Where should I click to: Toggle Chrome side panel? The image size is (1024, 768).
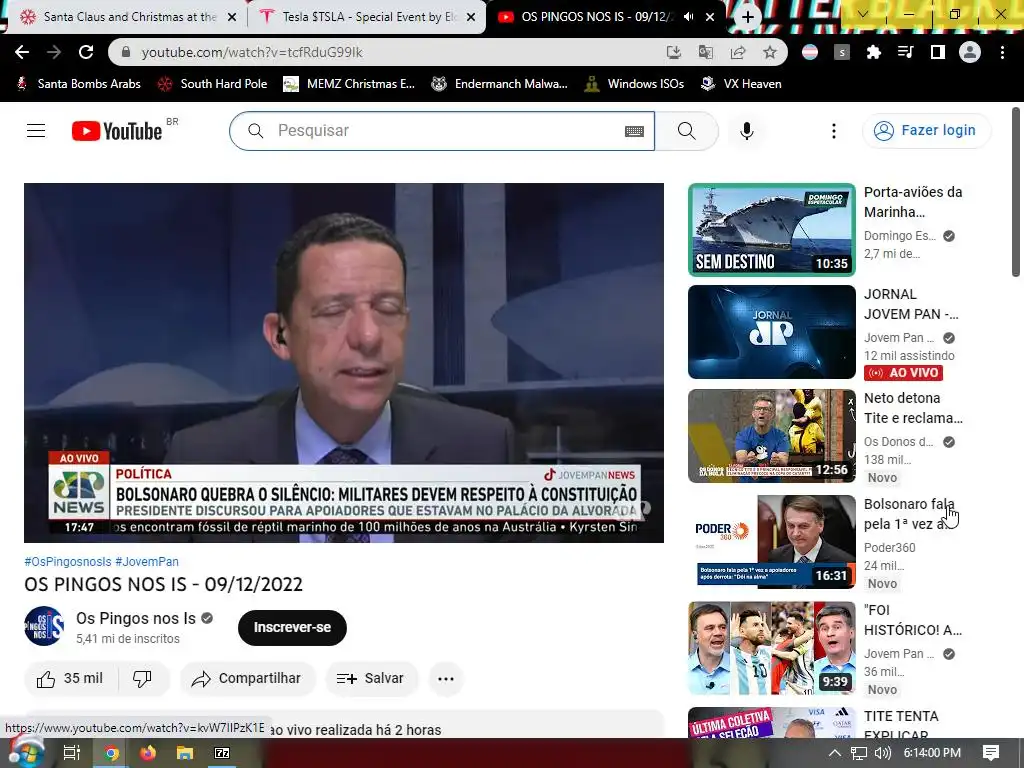(938, 52)
